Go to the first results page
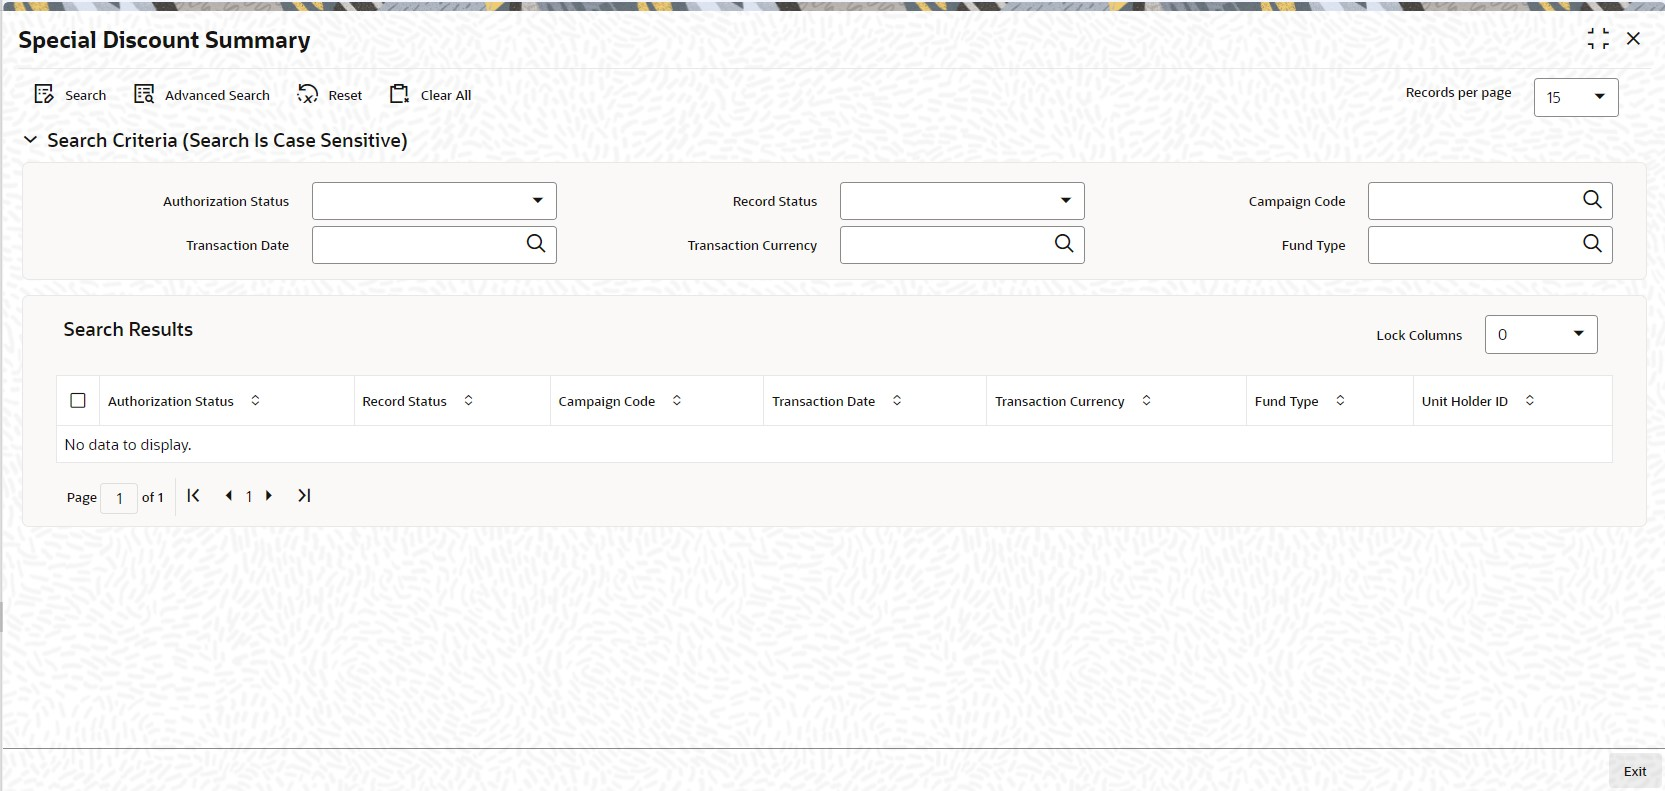This screenshot has width=1665, height=791. point(194,495)
